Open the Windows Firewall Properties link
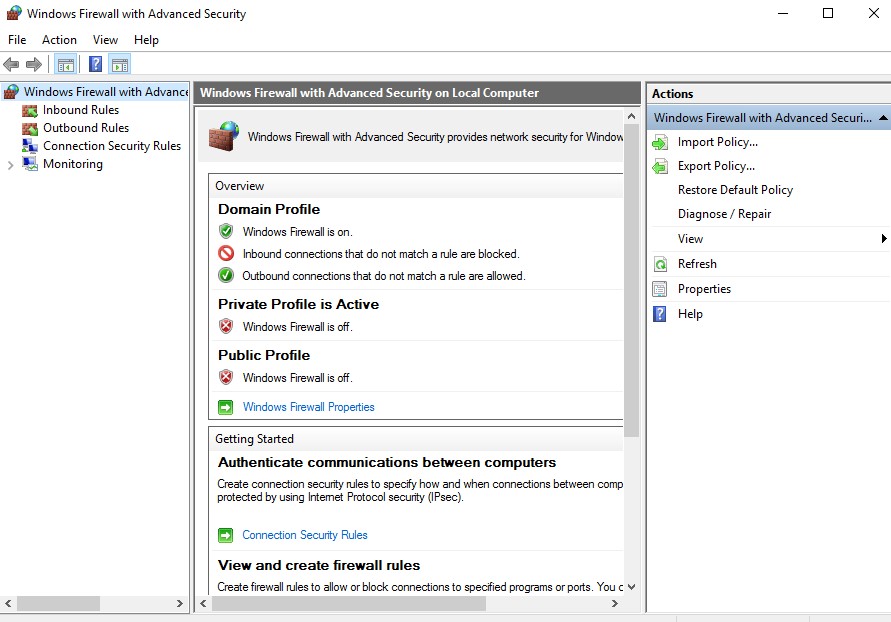Image resolution: width=891 pixels, height=622 pixels. coord(309,407)
